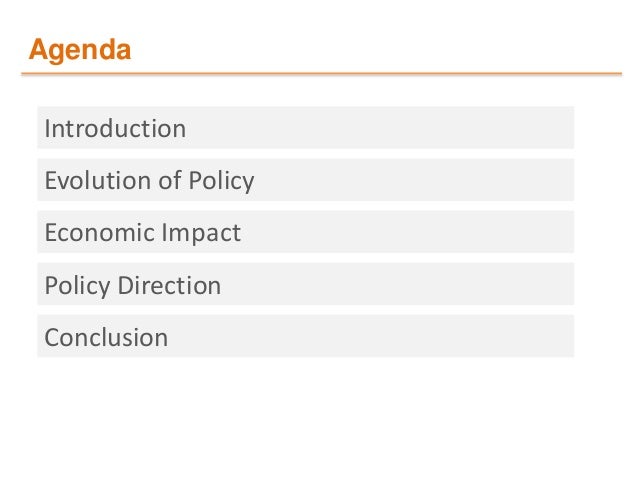Click the word Direction in the fourth item
Screen dimensions: 638x479
[x=169, y=285]
